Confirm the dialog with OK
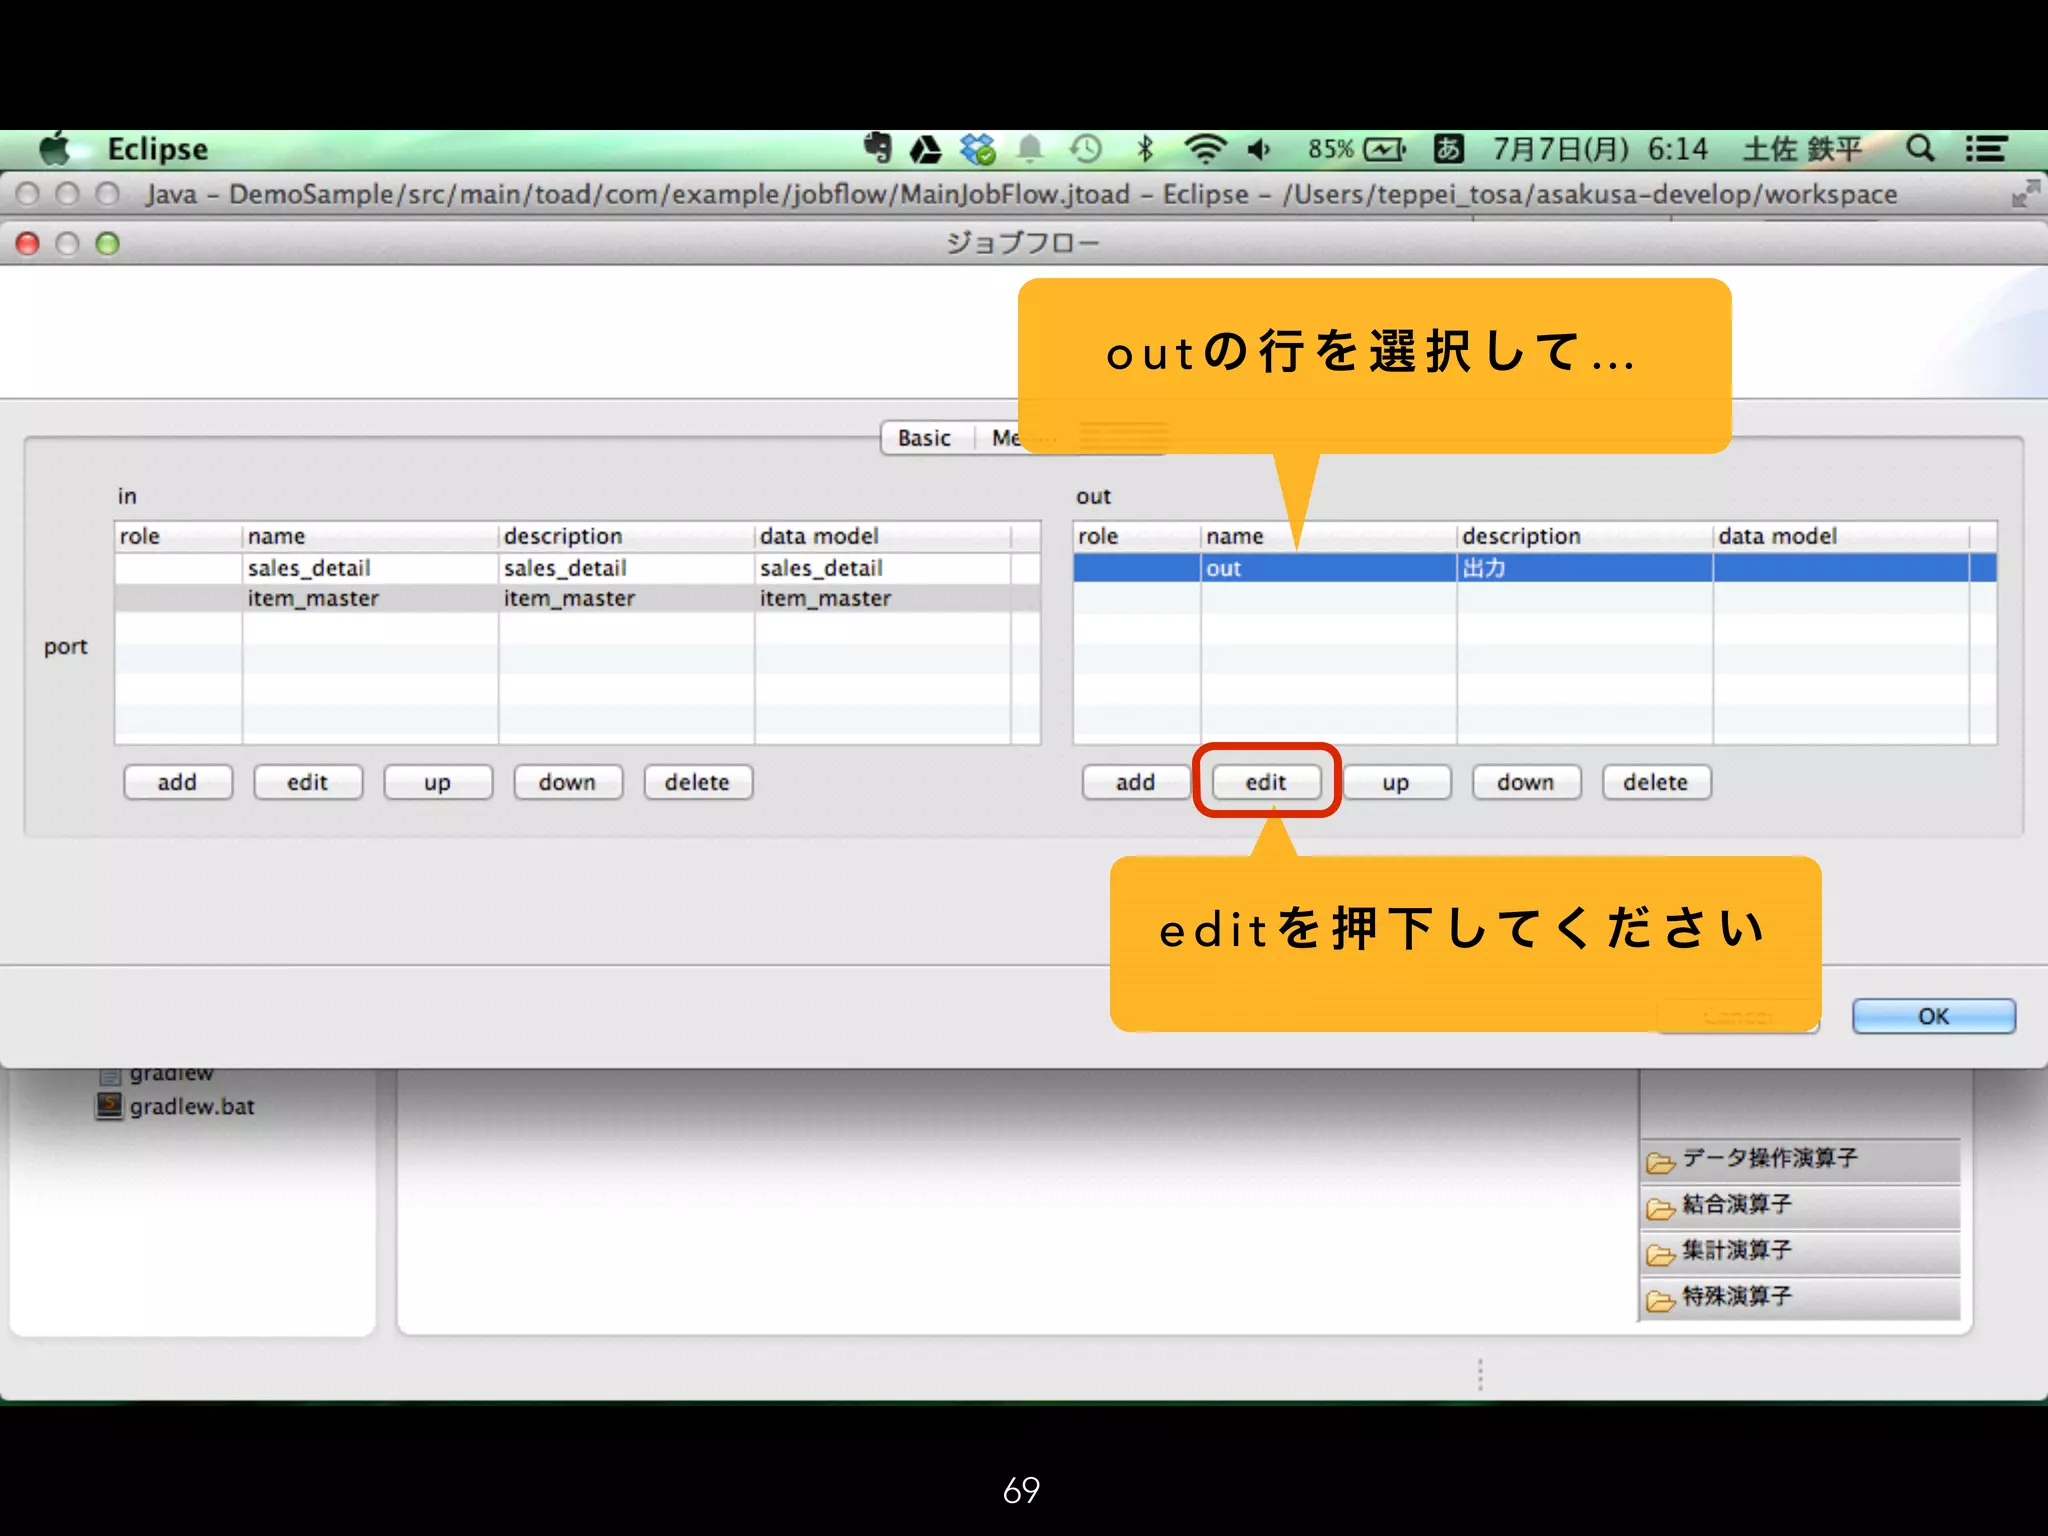 click(1933, 1016)
